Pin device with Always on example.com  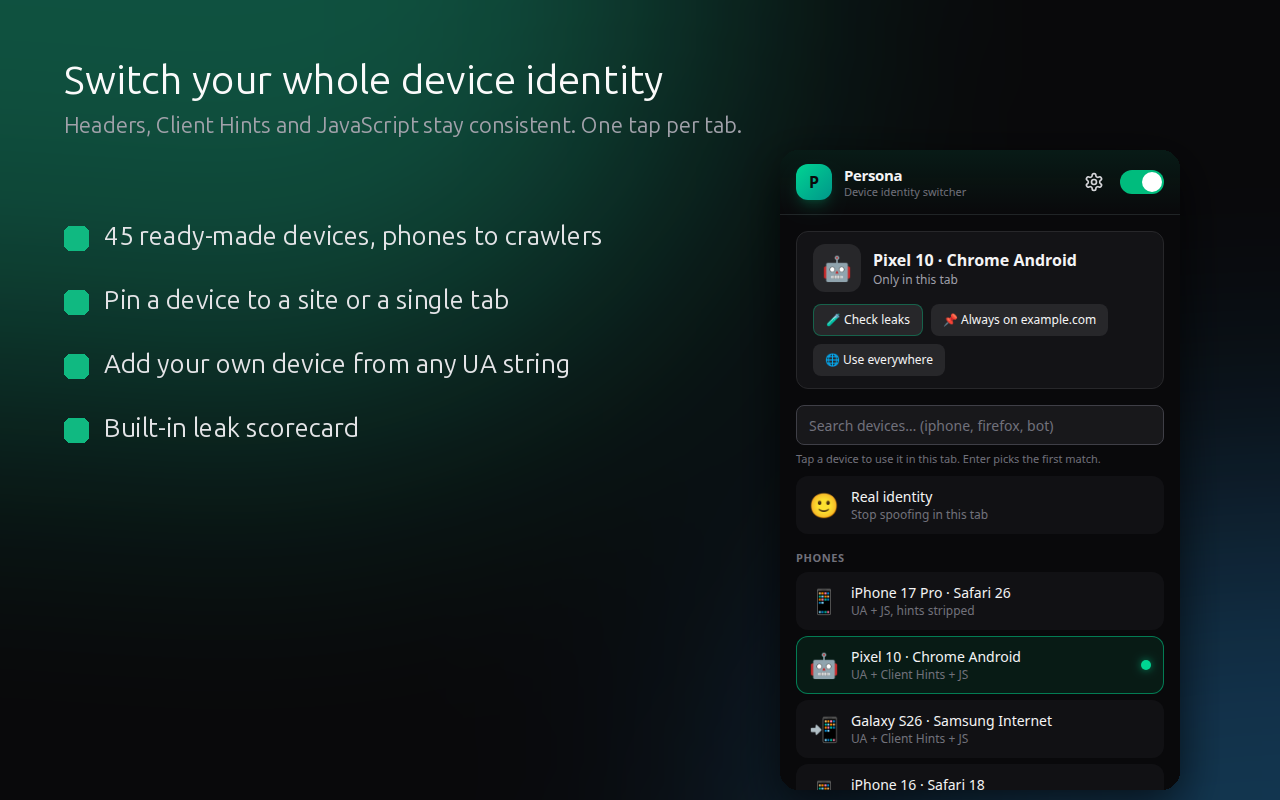tap(1019, 320)
